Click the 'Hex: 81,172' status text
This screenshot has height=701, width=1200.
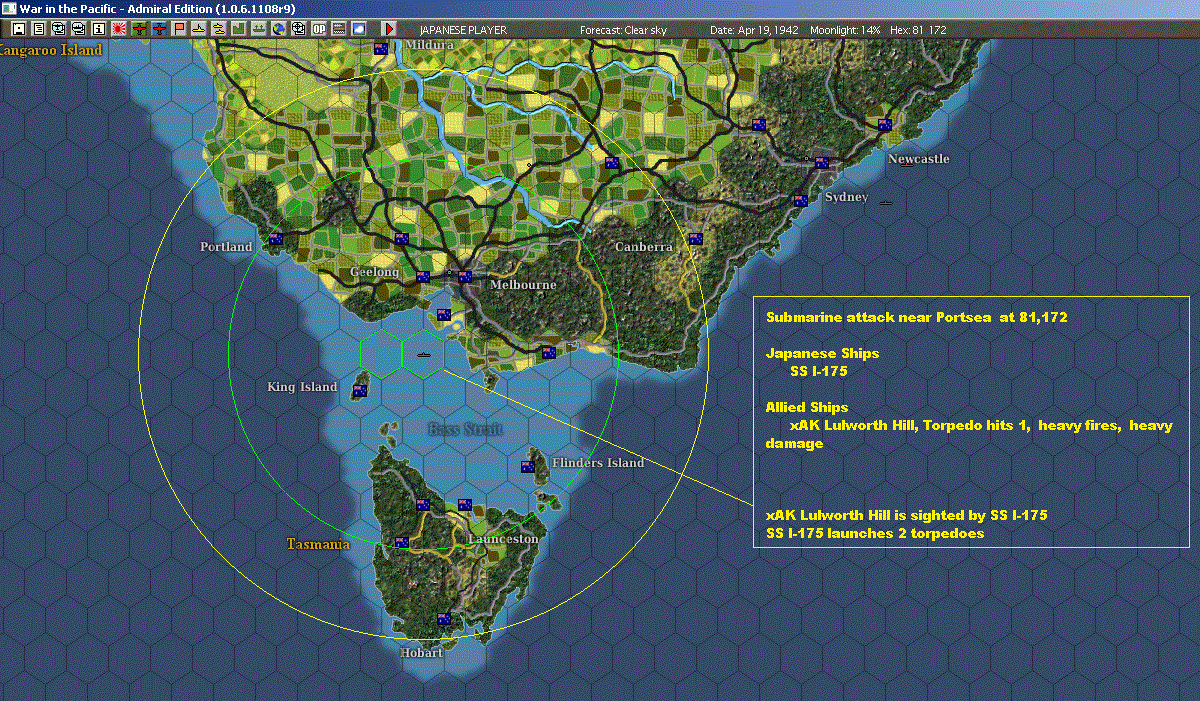[917, 30]
